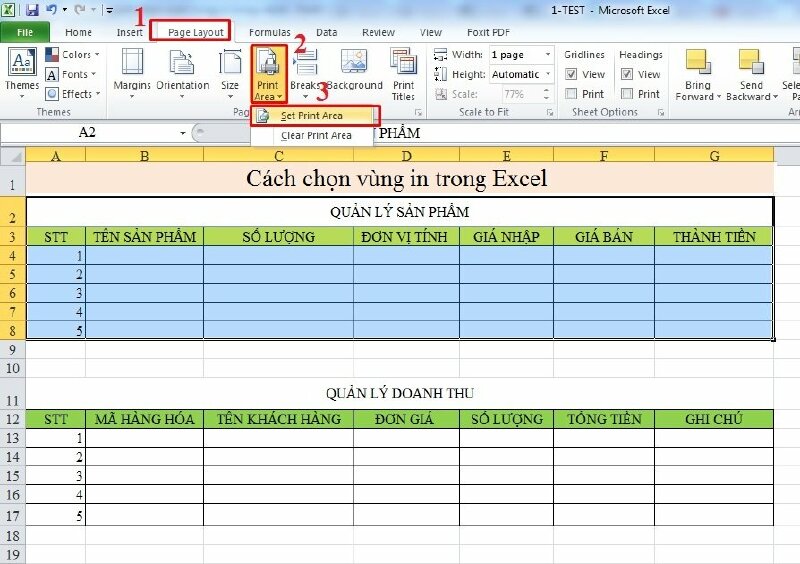The height and width of the screenshot is (564, 800).
Task: Toggle Gridlines View checkbox
Action: click(x=571, y=75)
